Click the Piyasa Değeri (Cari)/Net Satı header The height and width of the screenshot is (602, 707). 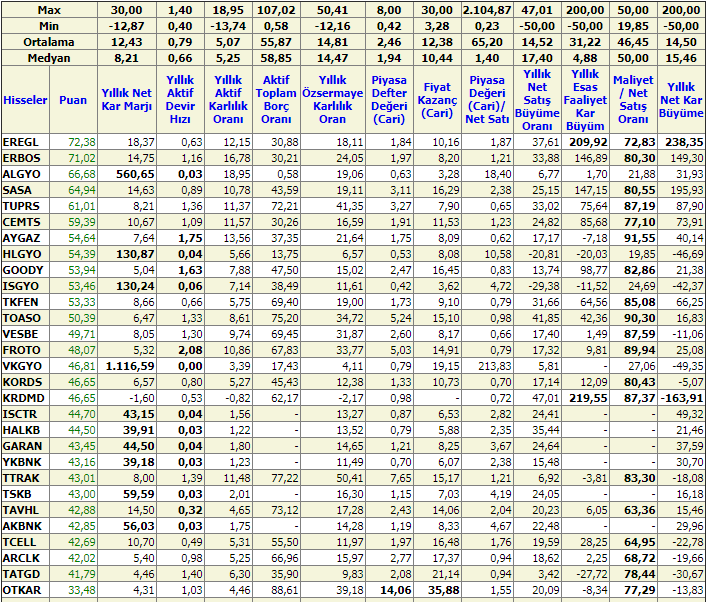click(x=487, y=100)
